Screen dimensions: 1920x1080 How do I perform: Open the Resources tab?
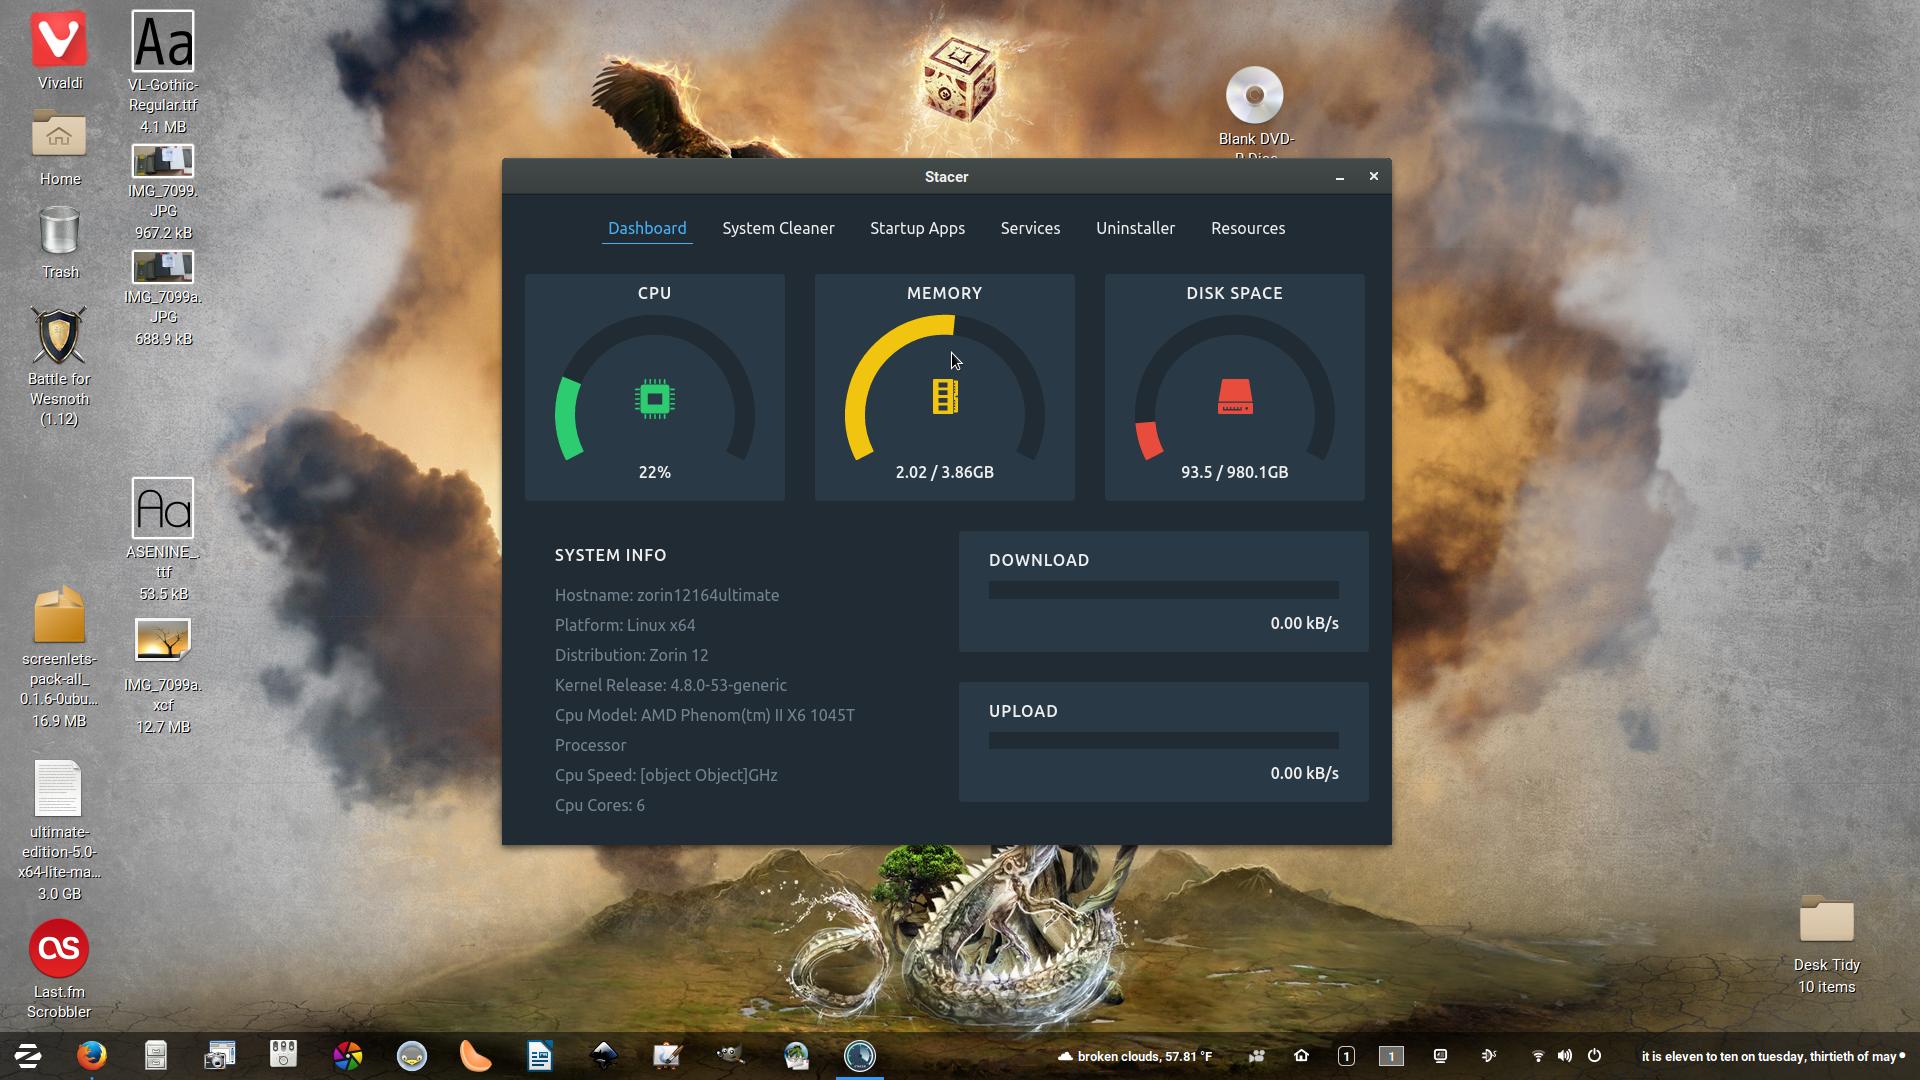coord(1247,228)
